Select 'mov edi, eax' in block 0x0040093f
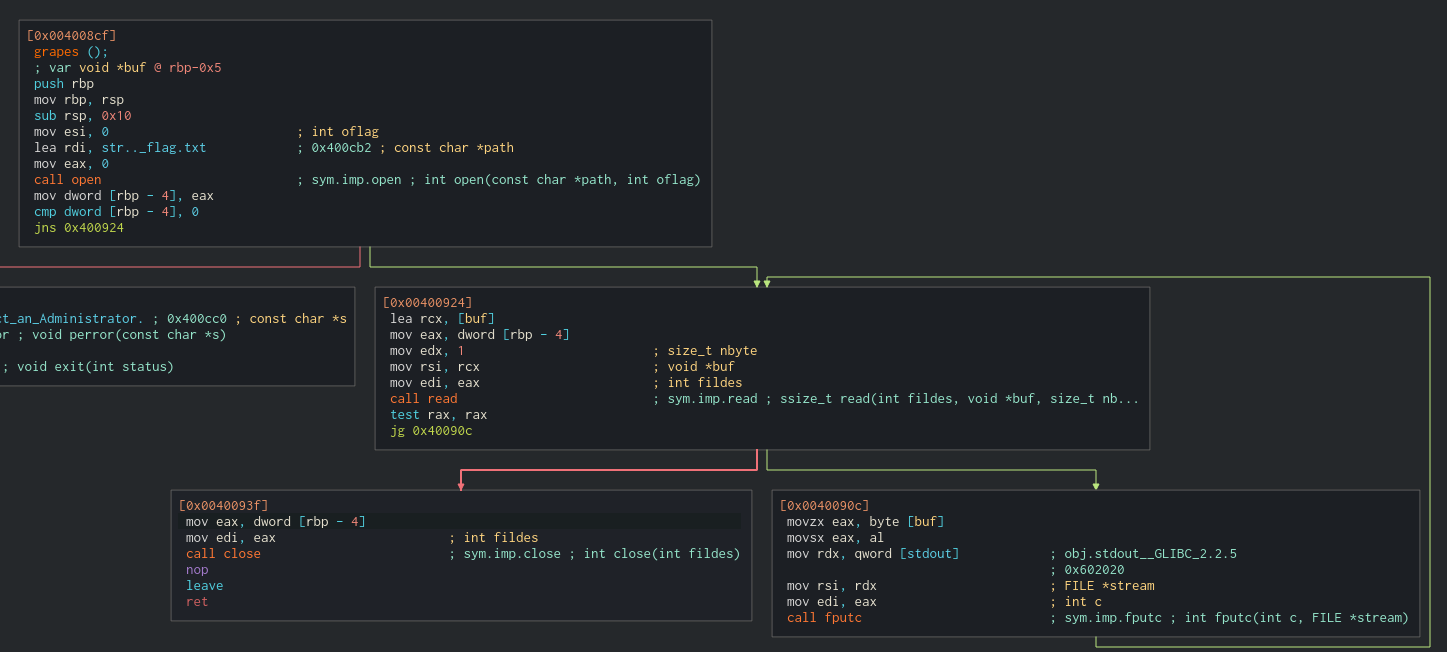Viewport: 1447px width, 652px height. (x=231, y=538)
